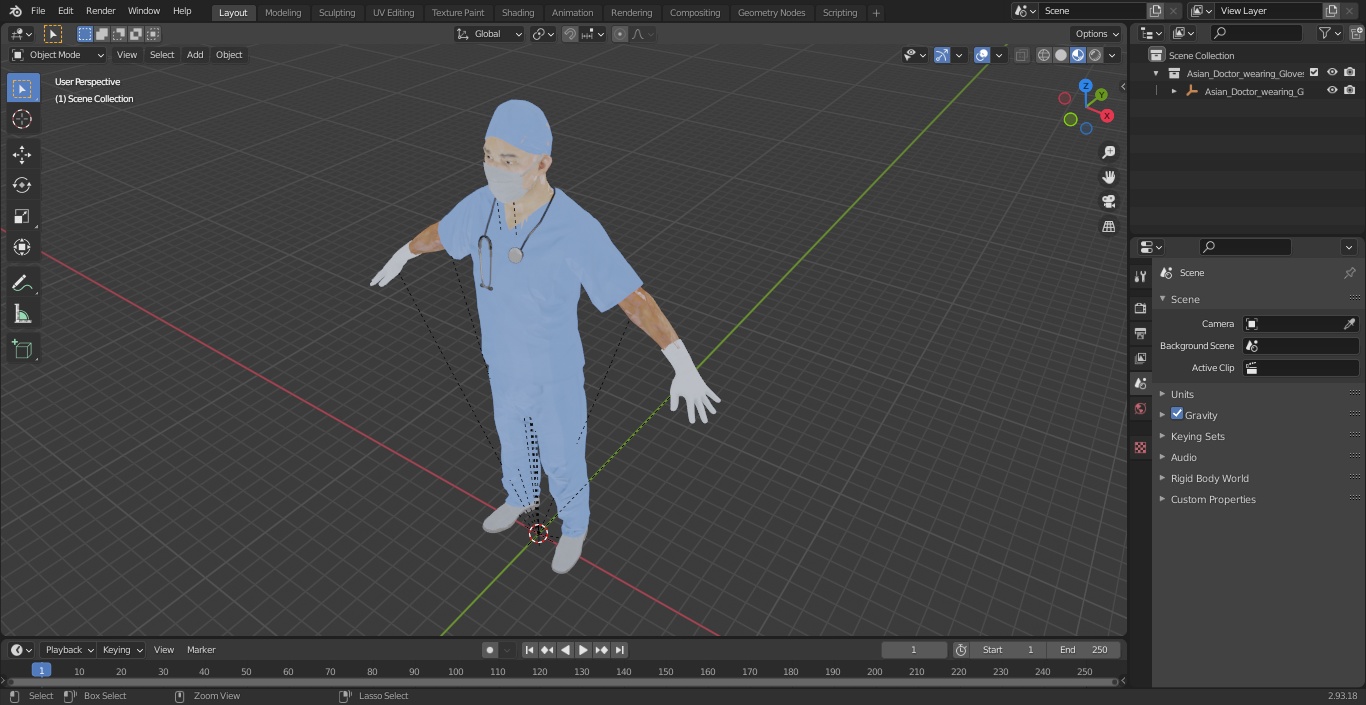This screenshot has width=1366, height=705.
Task: Open the View Layer properties tab
Action: tap(1140, 358)
